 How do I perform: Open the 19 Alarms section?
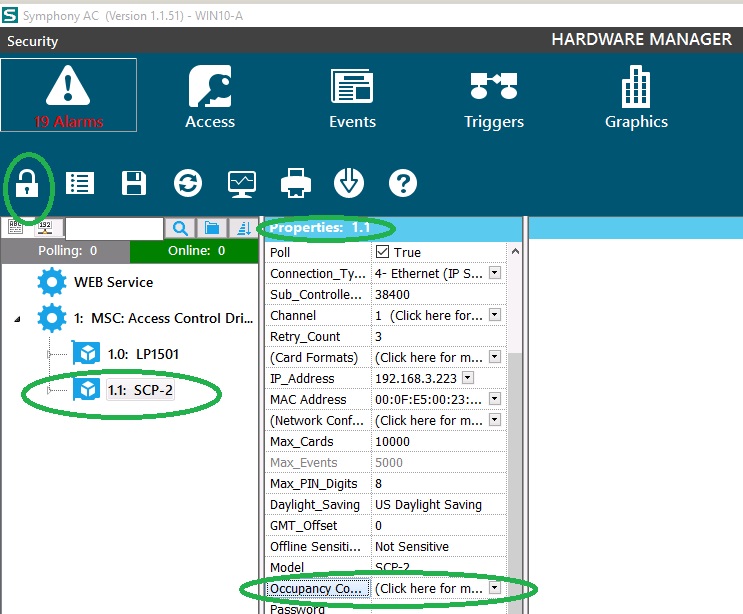[x=69, y=95]
